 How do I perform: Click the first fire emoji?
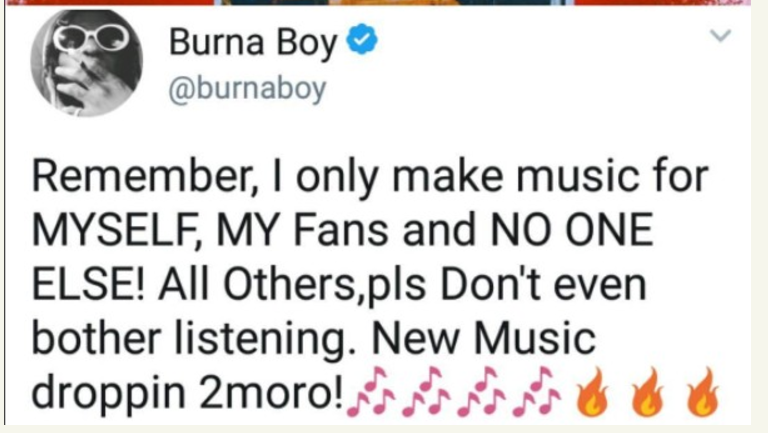593,392
